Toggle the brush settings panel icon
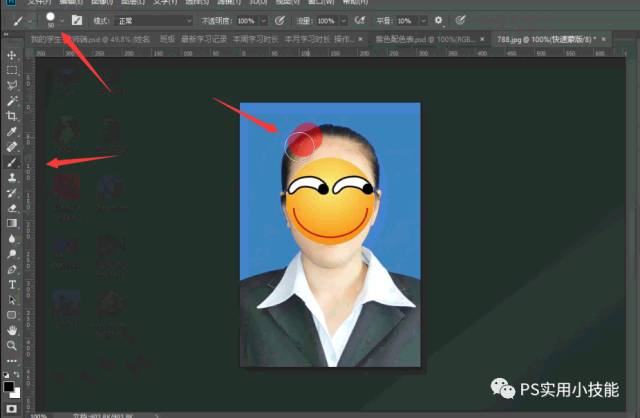The image size is (640, 418). pos(77,20)
